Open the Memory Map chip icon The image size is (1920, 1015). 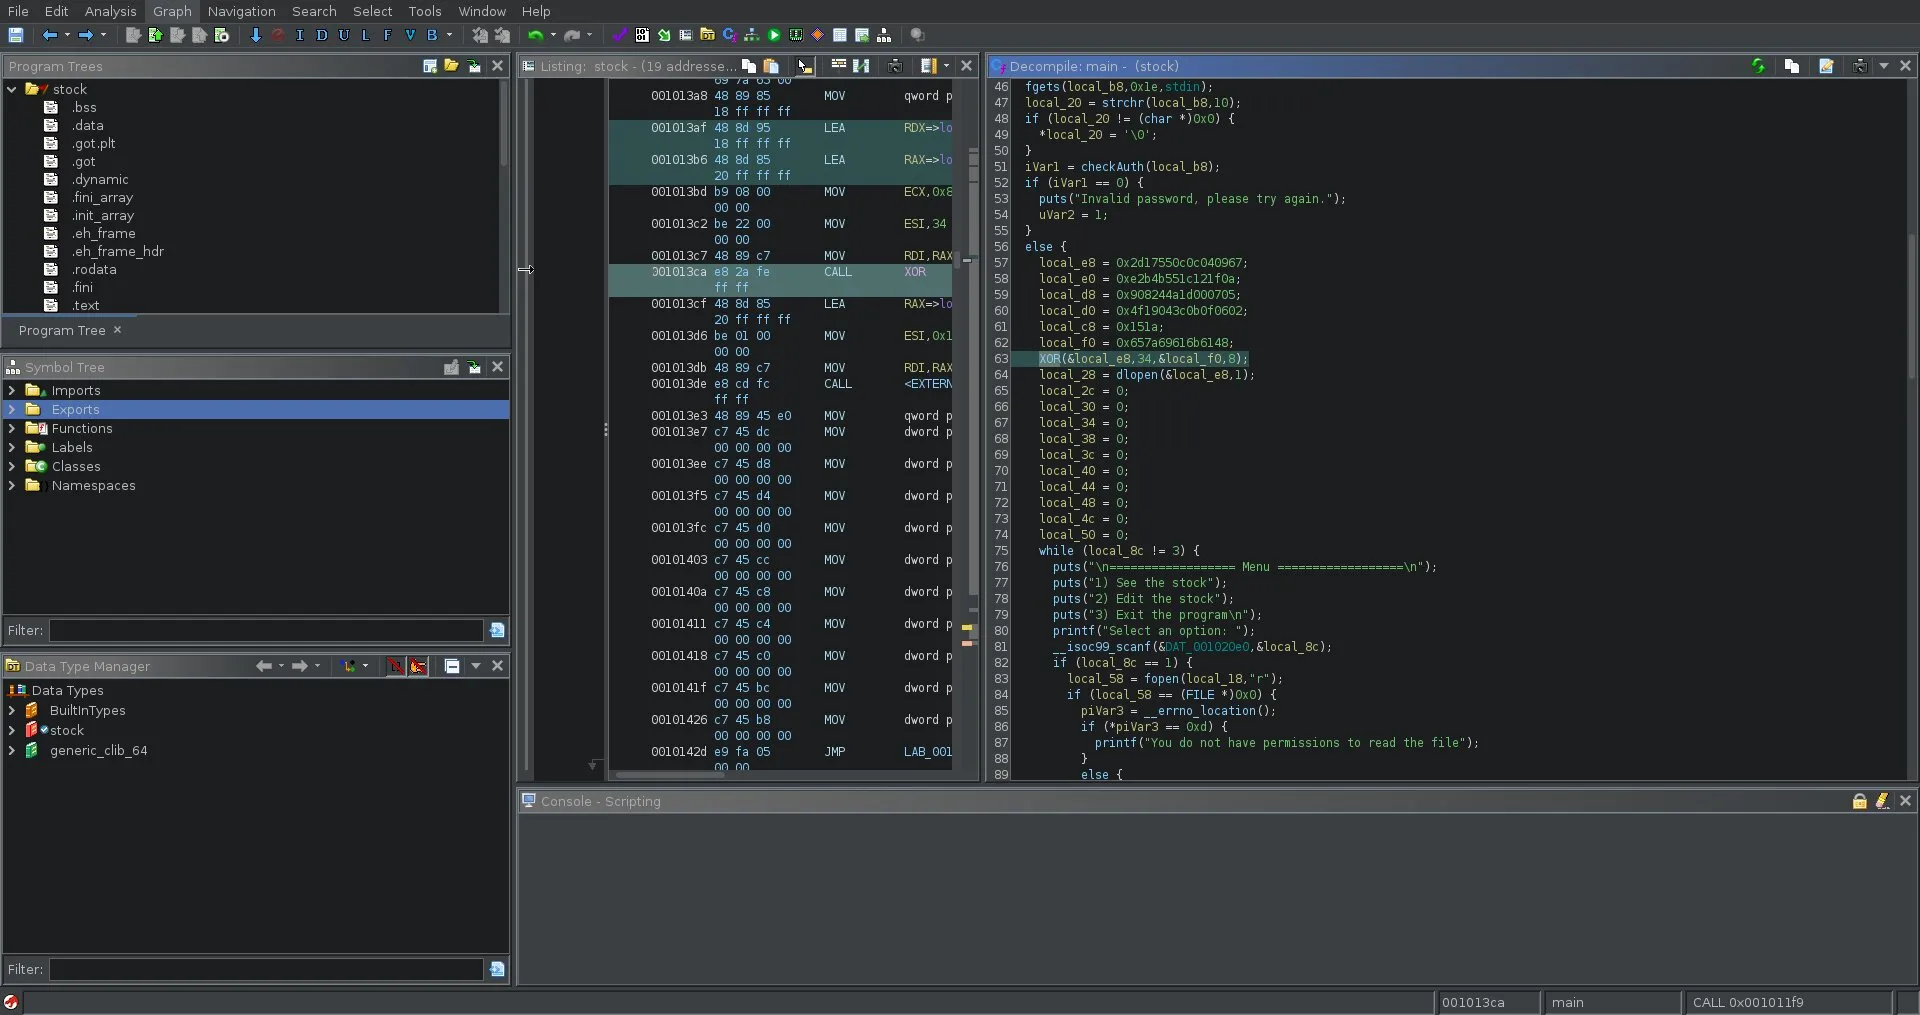click(796, 35)
